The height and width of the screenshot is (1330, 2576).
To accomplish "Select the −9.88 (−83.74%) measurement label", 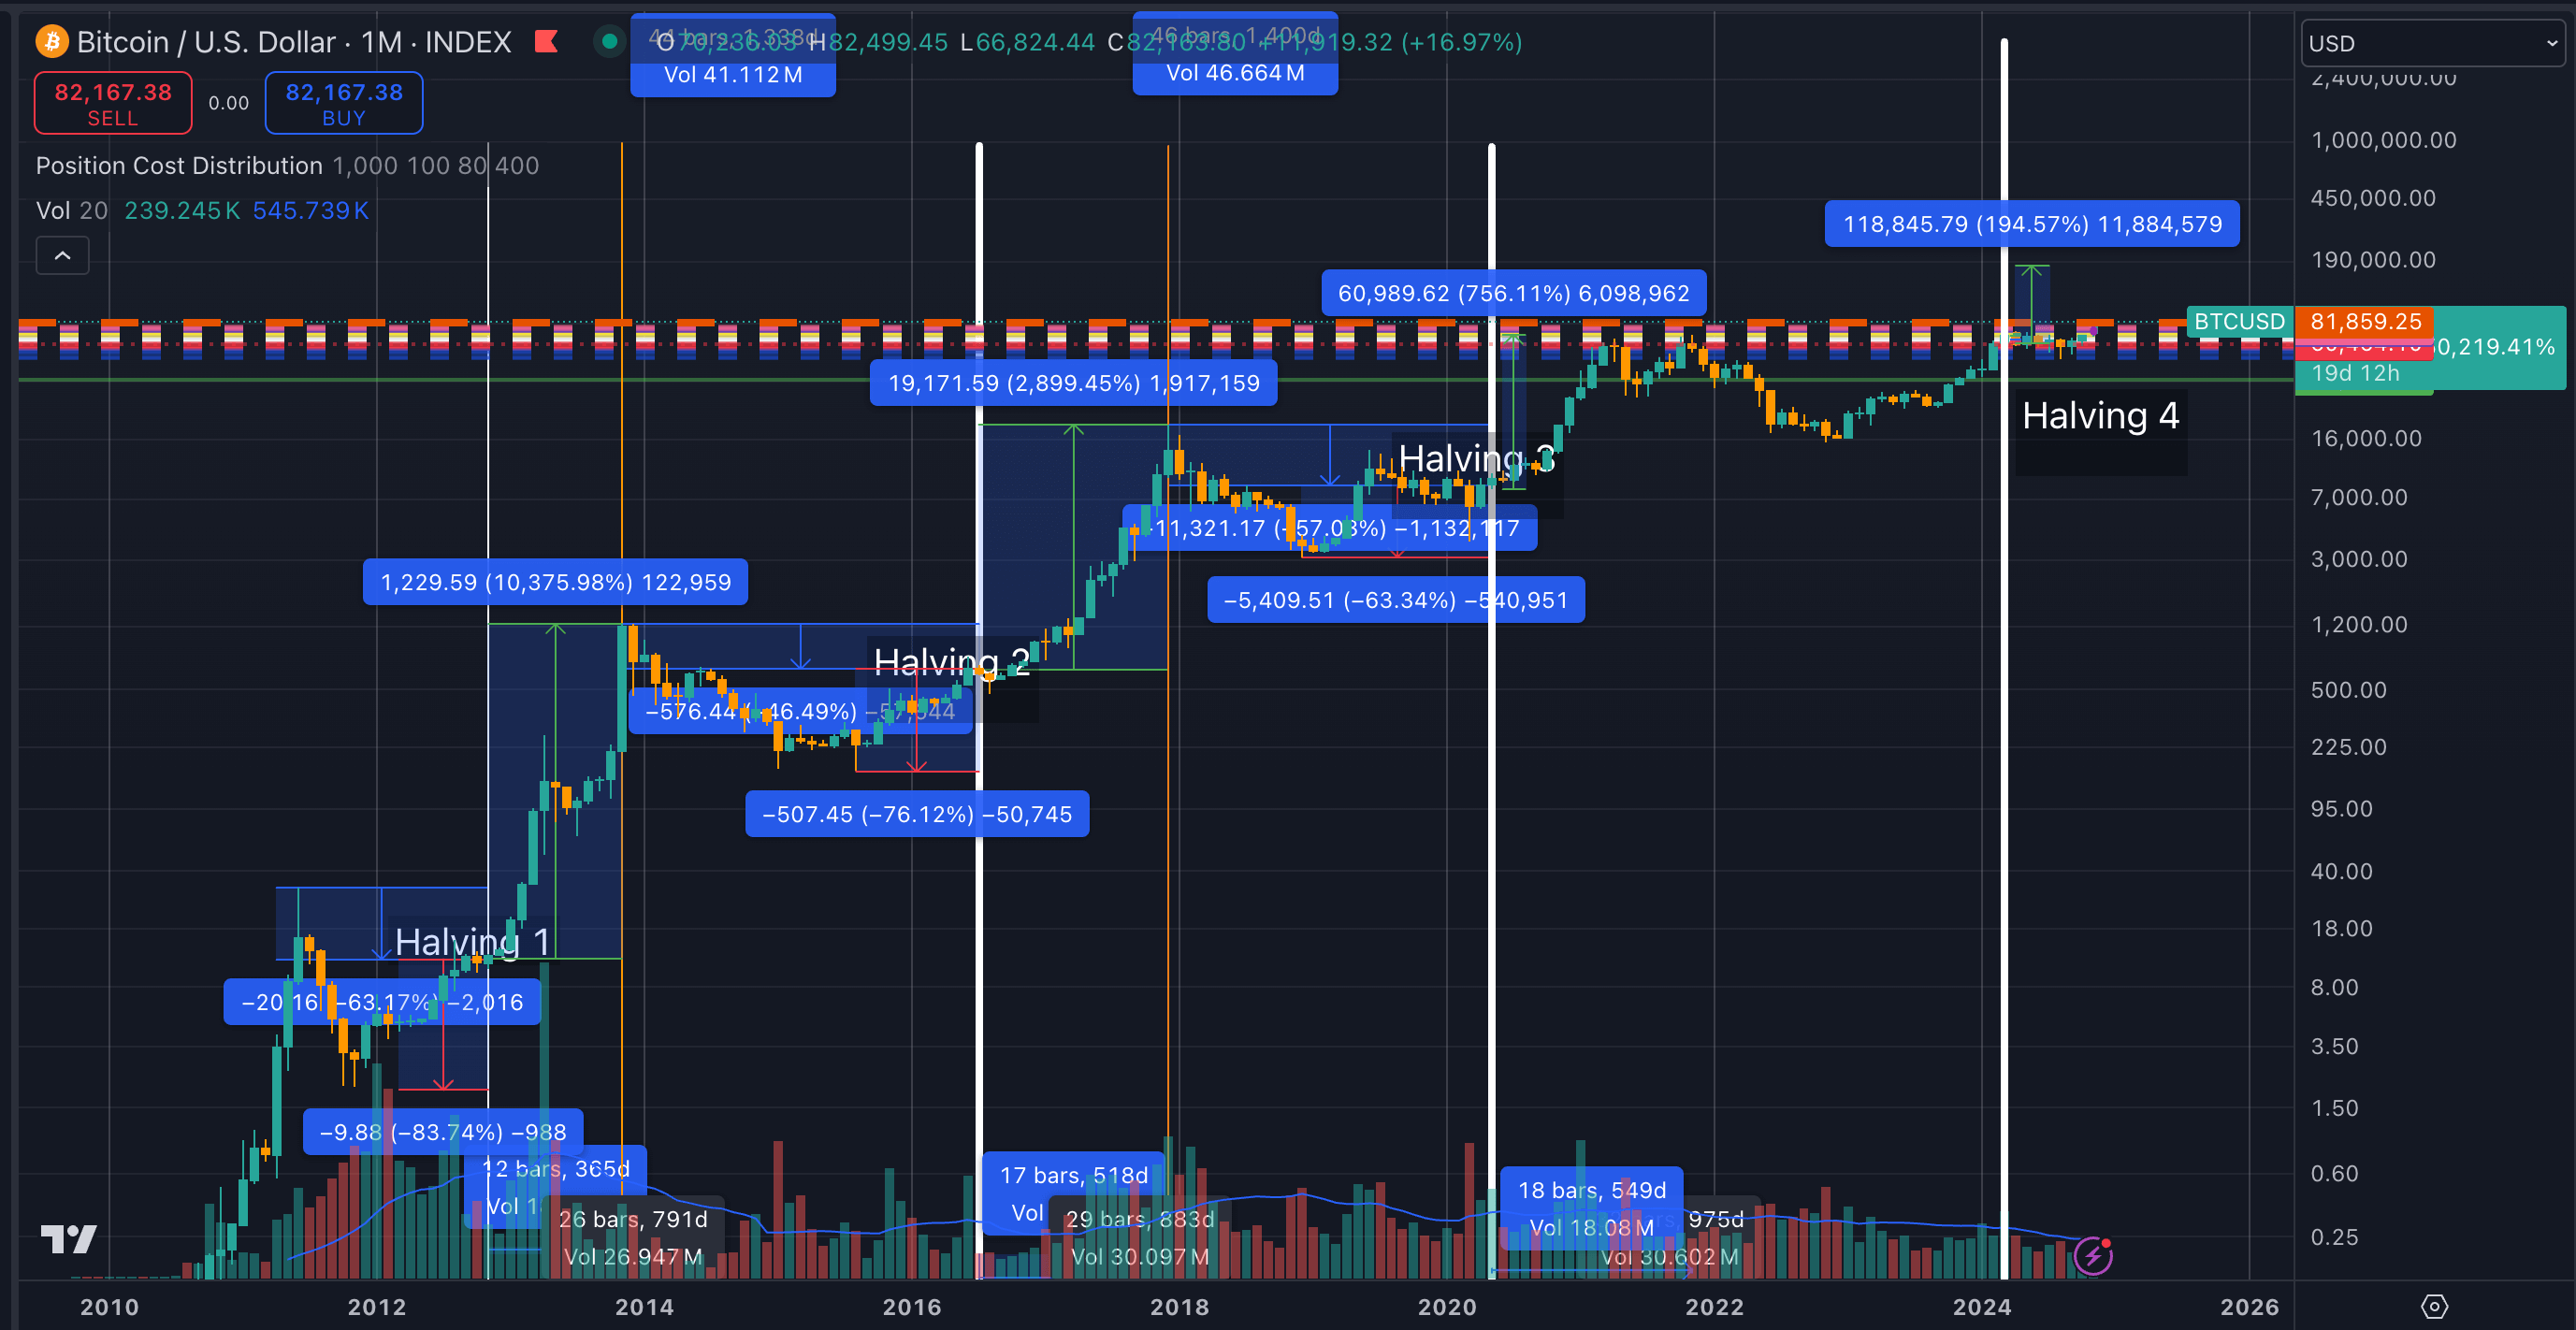I will pos(443,1132).
